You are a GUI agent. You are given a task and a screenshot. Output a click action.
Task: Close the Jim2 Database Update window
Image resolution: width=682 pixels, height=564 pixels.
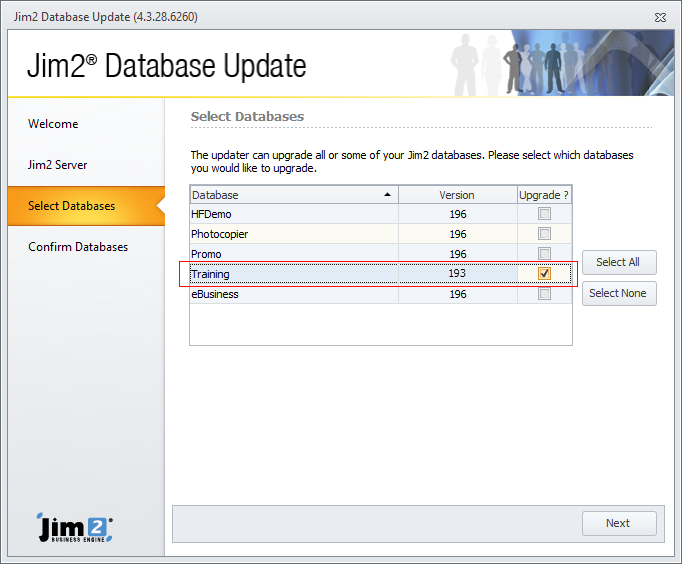tap(660, 17)
